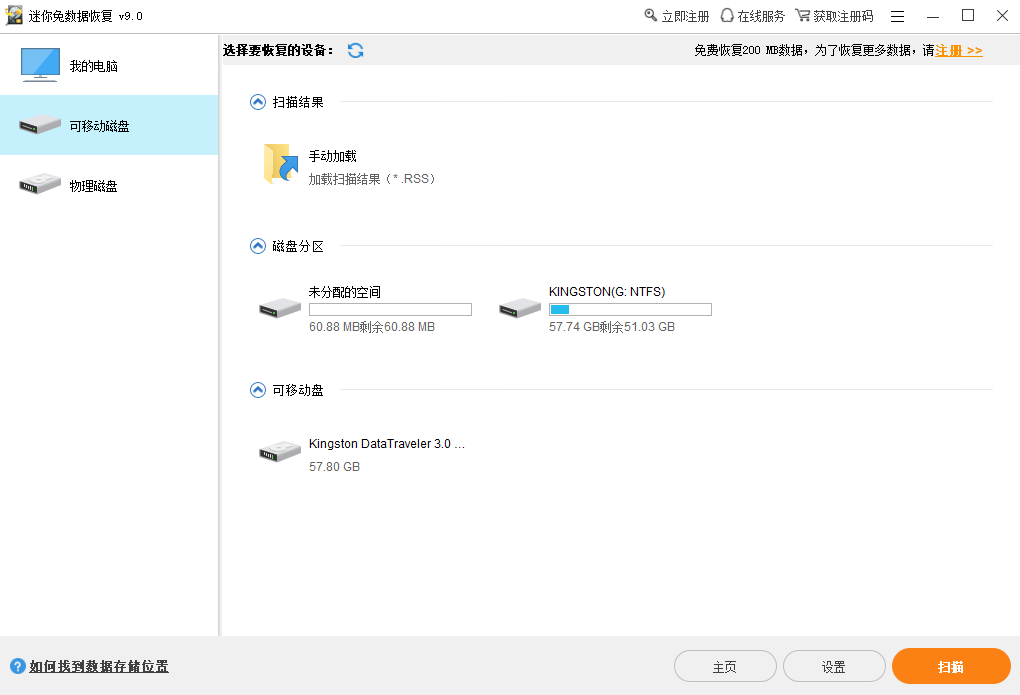
Task: Select 未分配的空间 partition name
Action: pyautogui.click(x=345, y=292)
